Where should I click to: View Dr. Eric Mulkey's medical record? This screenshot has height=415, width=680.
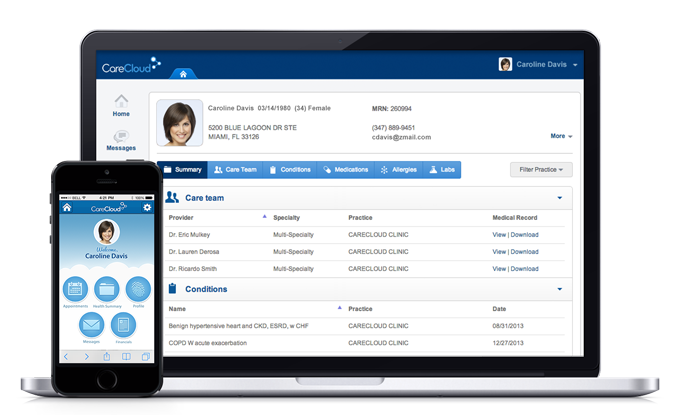coord(499,235)
